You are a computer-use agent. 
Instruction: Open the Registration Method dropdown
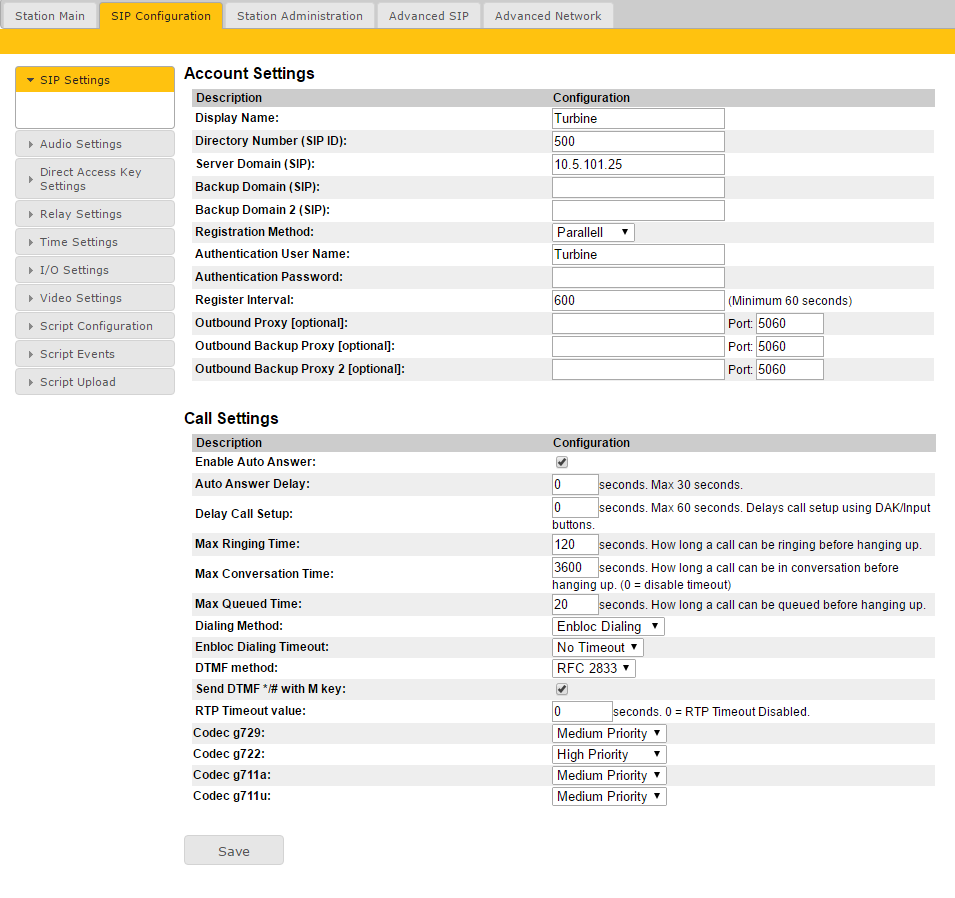click(x=594, y=232)
